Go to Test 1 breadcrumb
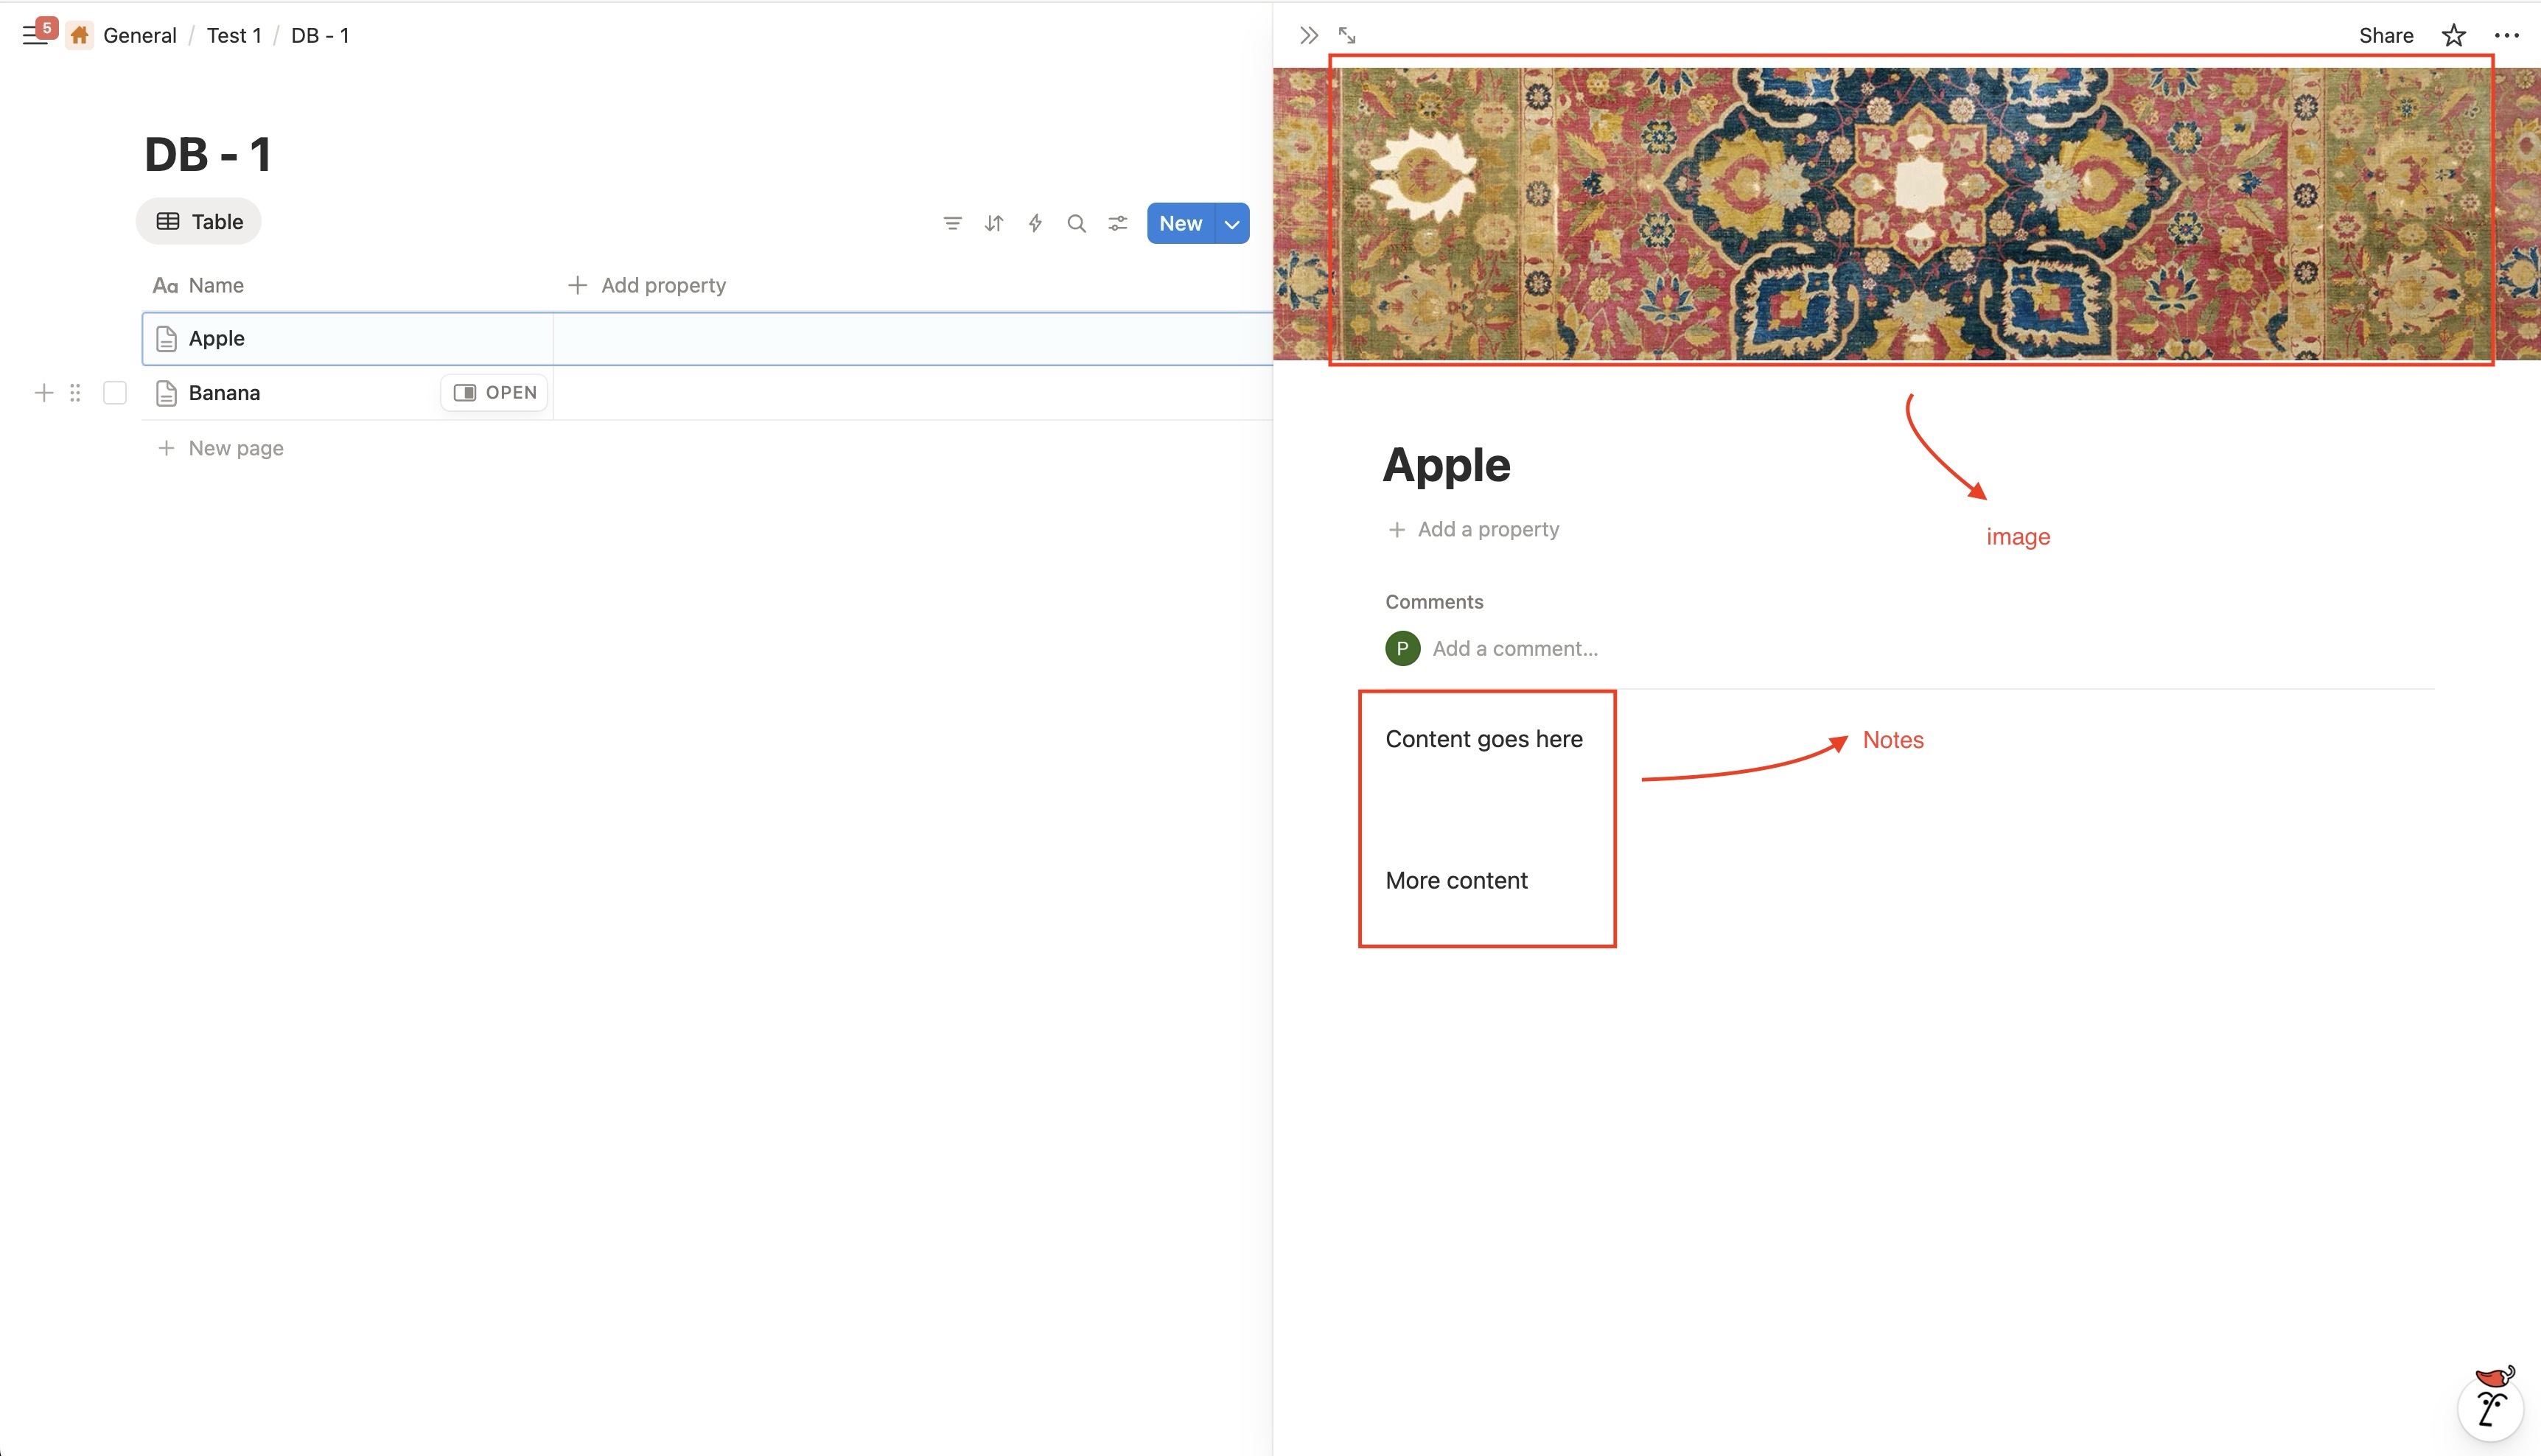 (233, 36)
